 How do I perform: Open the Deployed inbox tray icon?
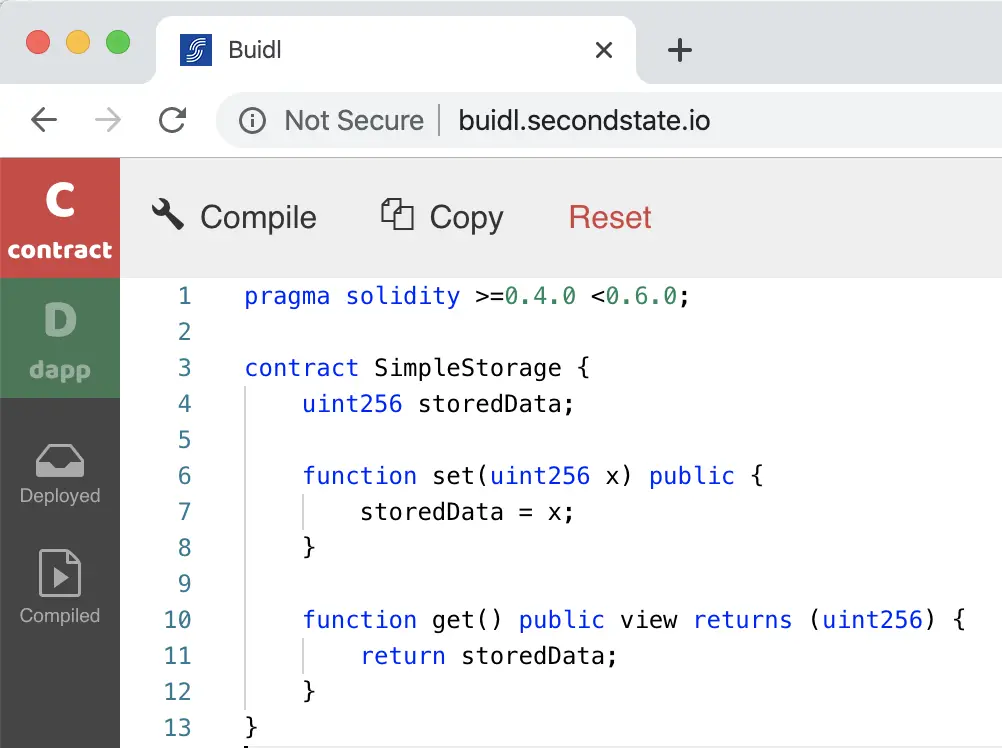pyautogui.click(x=60, y=461)
